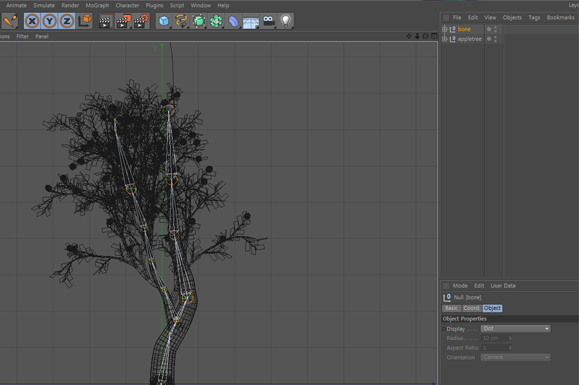Click the Aspect Ratio stepper arrows
Image resolution: width=579 pixels, height=385 pixels.
510,348
